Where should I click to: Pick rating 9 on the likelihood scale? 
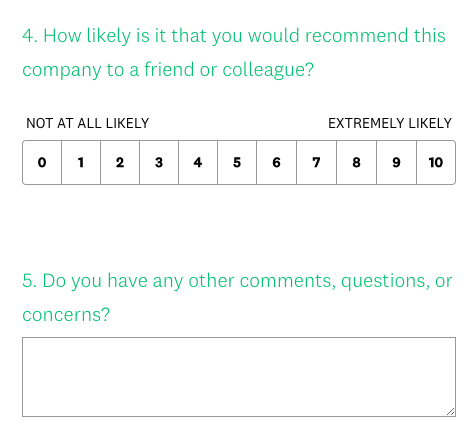coord(397,162)
